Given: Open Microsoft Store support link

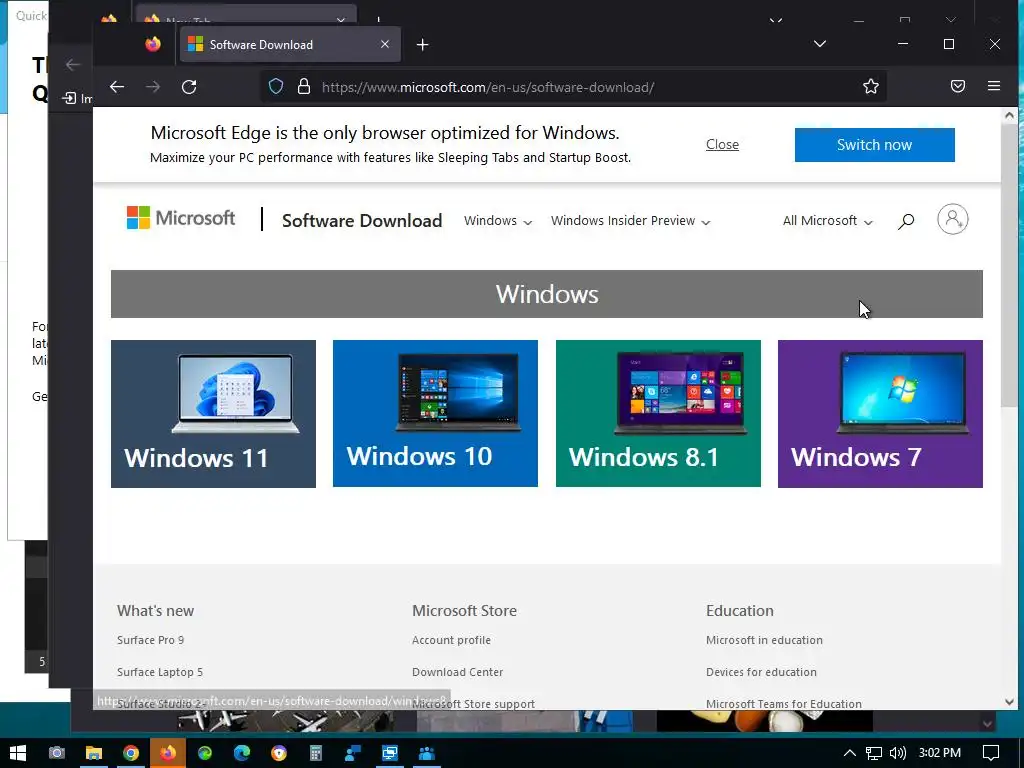Looking at the screenshot, I should tap(473, 704).
